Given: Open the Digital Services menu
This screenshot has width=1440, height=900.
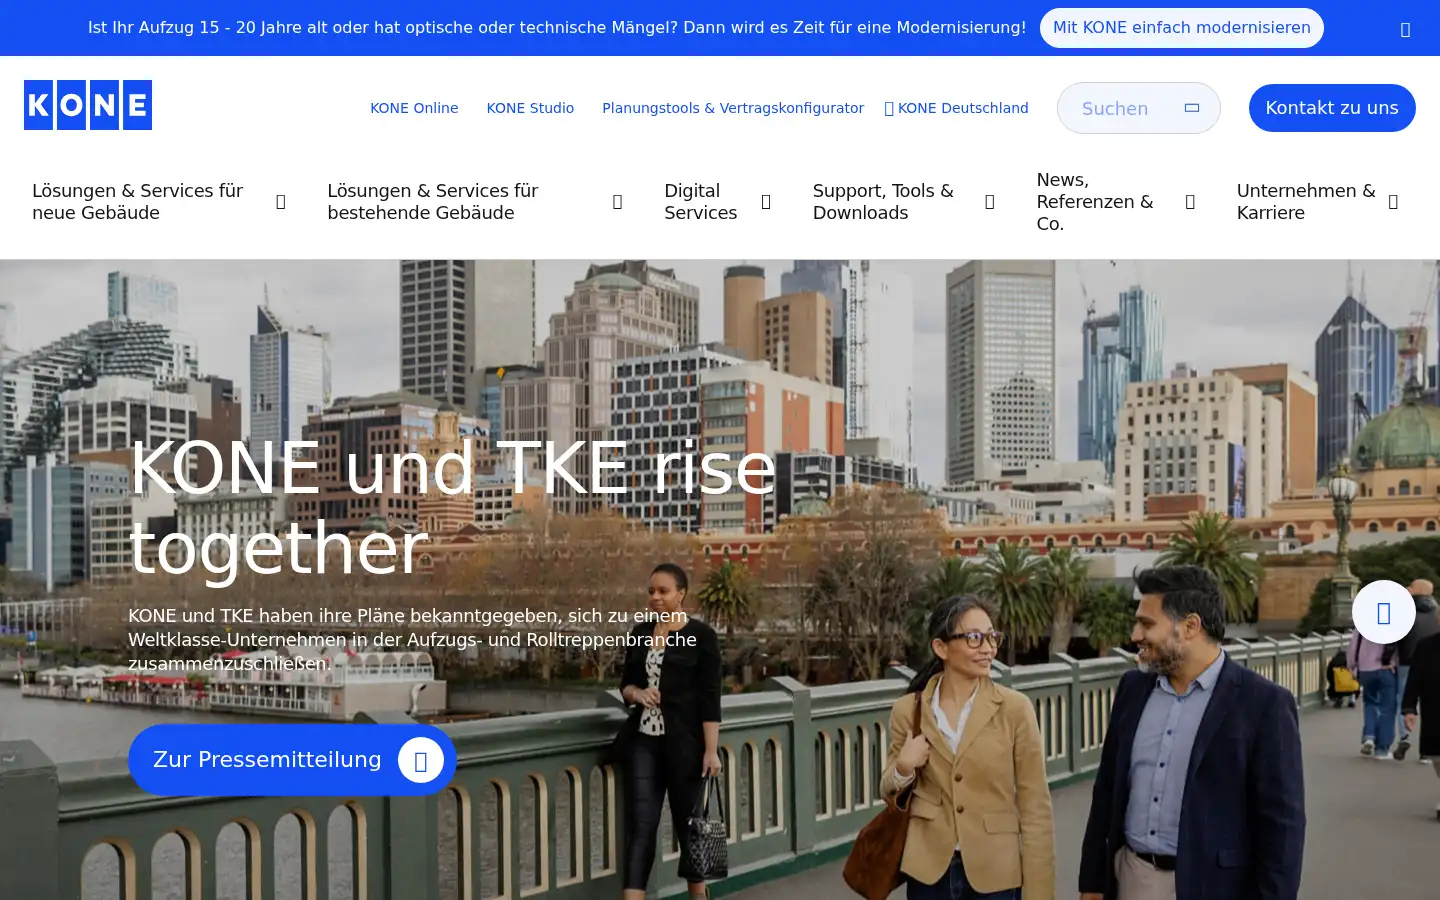Looking at the screenshot, I should (701, 202).
